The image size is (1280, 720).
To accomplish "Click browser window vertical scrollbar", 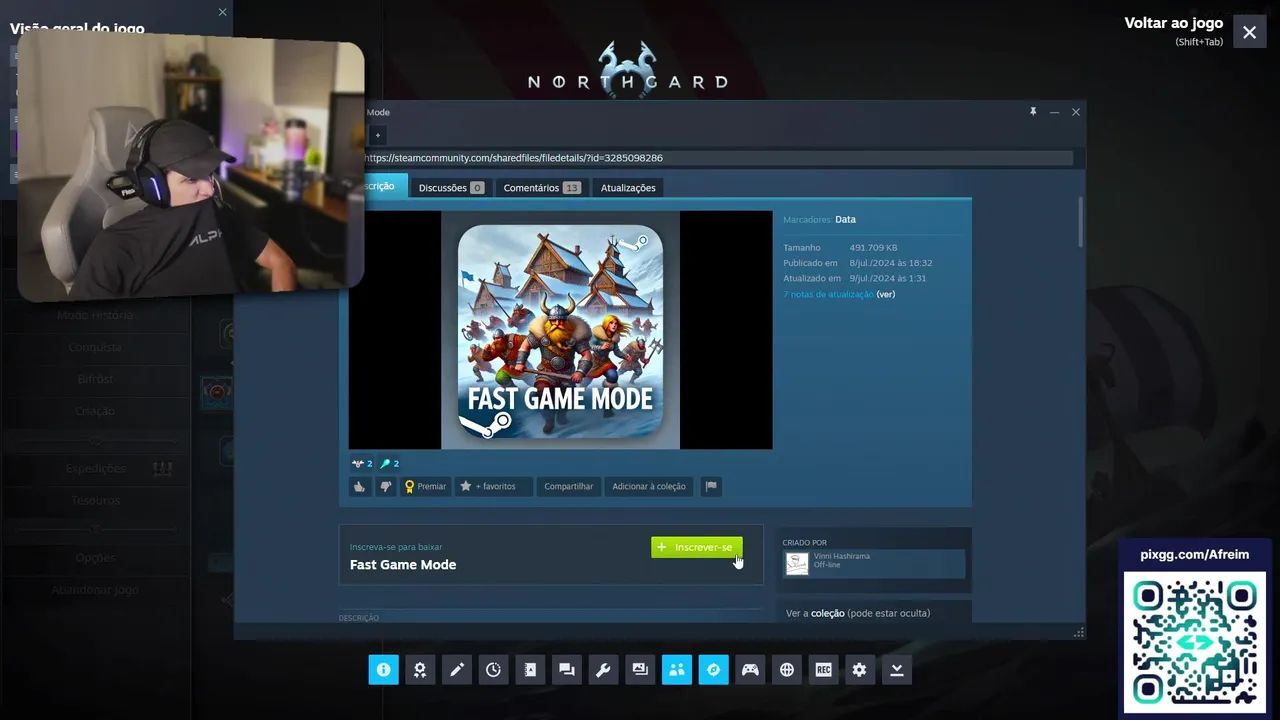I will [1080, 222].
